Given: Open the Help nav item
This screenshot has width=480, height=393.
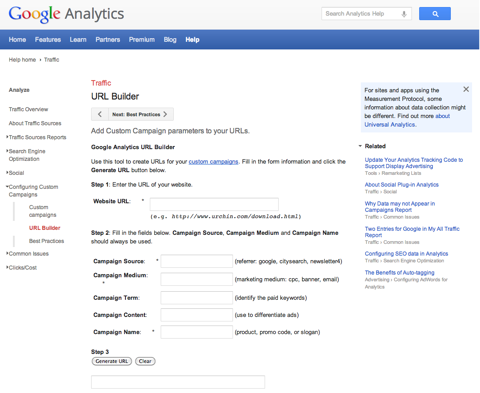Looking at the screenshot, I should click(192, 40).
